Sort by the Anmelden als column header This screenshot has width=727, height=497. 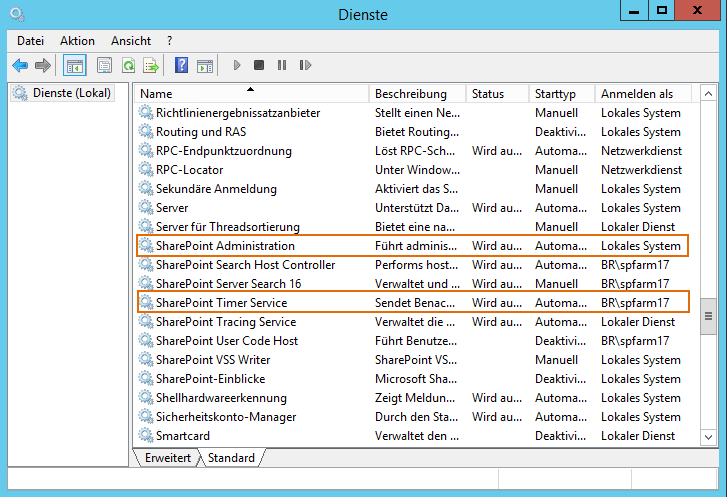point(643,94)
